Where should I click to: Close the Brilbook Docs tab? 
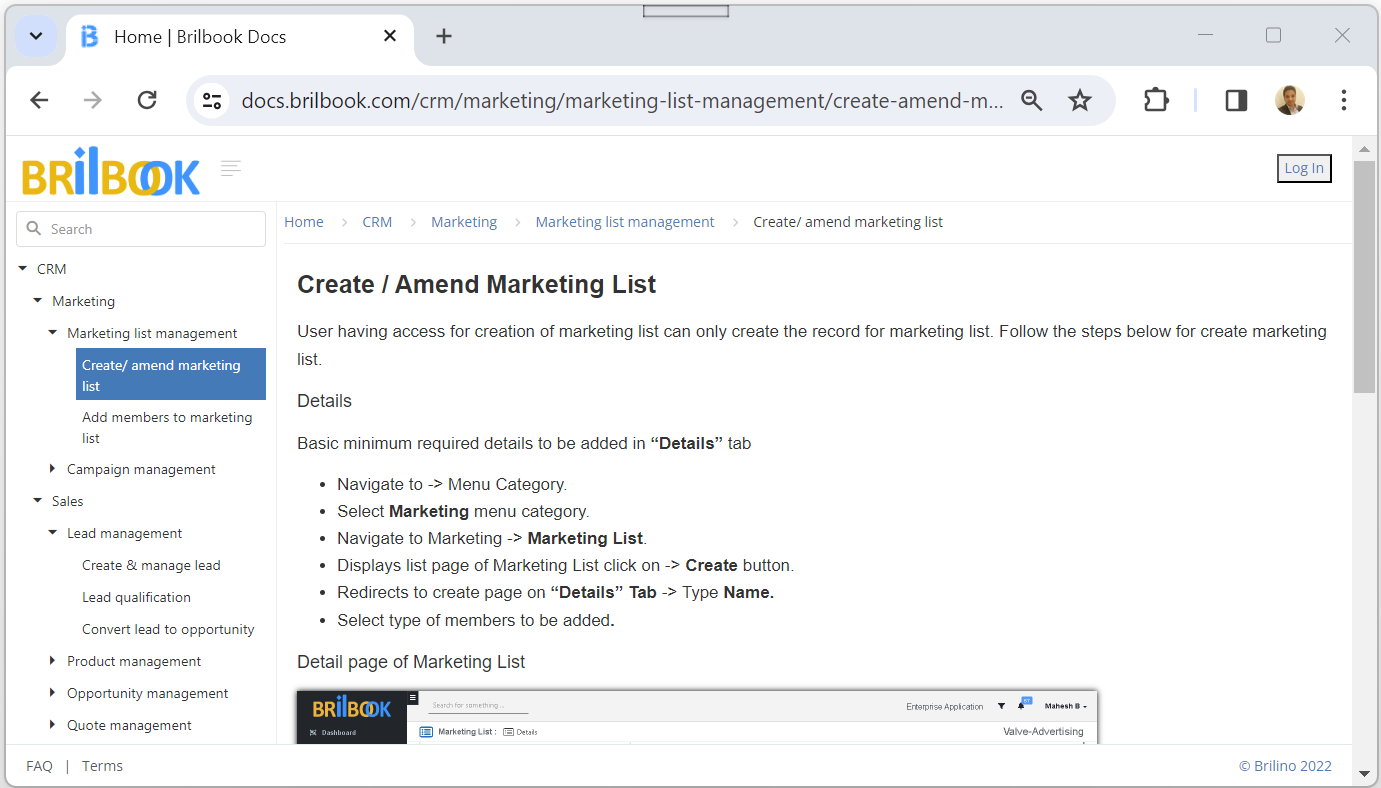(x=390, y=36)
